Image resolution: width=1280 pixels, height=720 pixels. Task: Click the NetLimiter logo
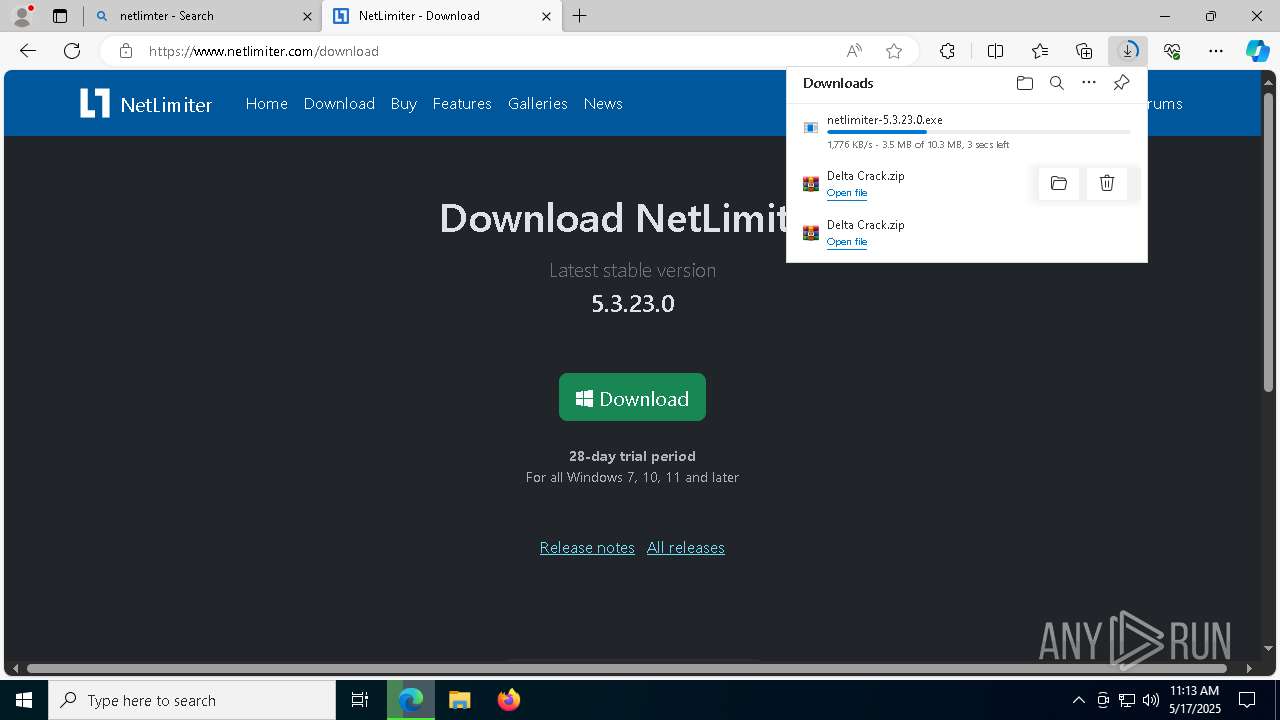coord(146,103)
